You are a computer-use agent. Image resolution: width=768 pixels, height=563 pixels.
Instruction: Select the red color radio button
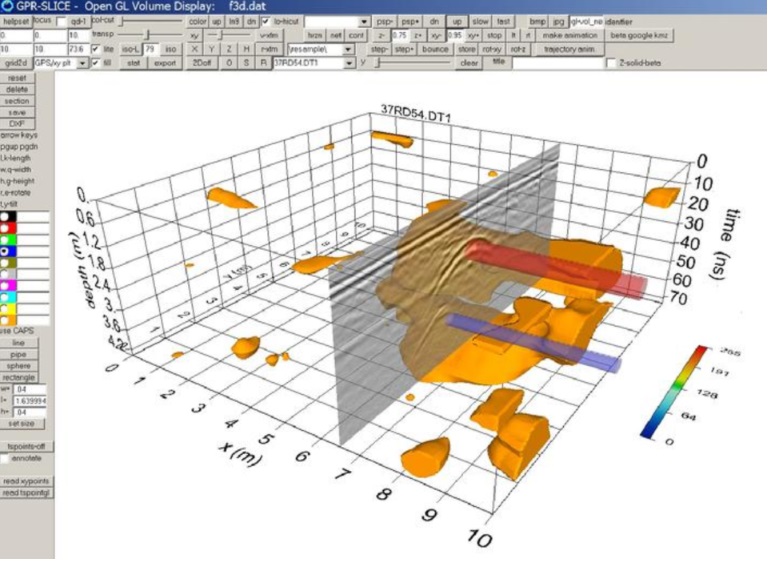(x=4, y=228)
